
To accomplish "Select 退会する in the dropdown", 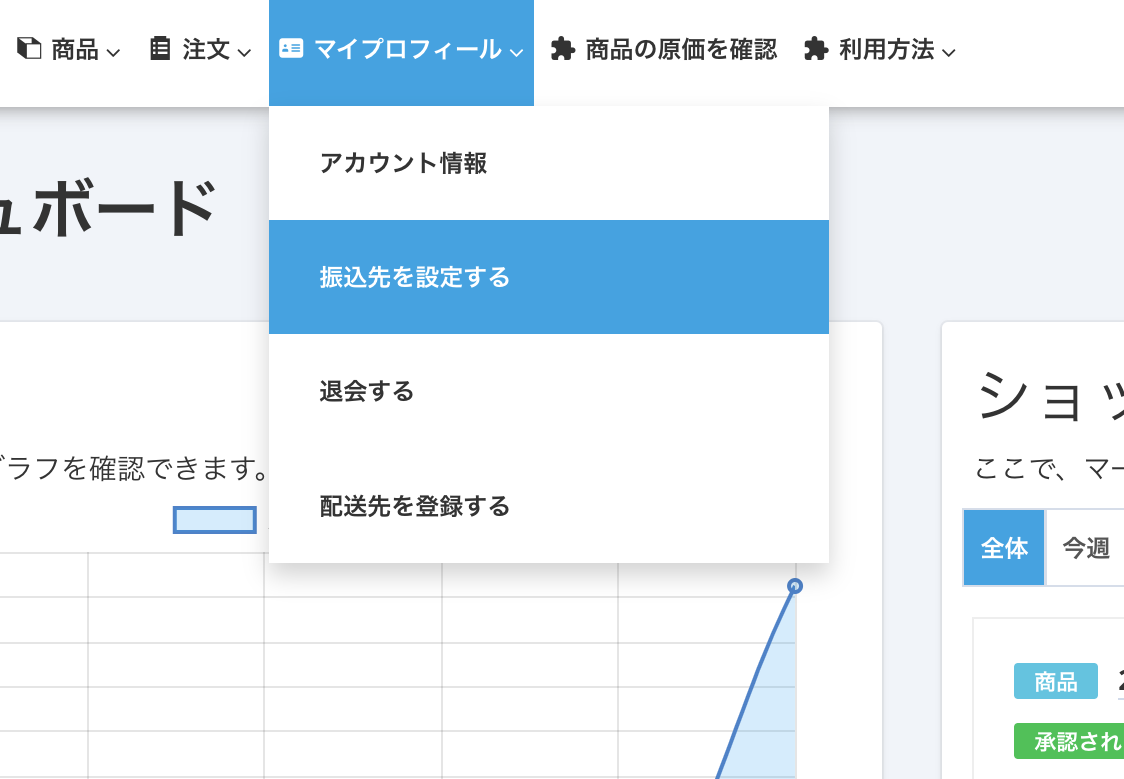I will tap(366, 391).
